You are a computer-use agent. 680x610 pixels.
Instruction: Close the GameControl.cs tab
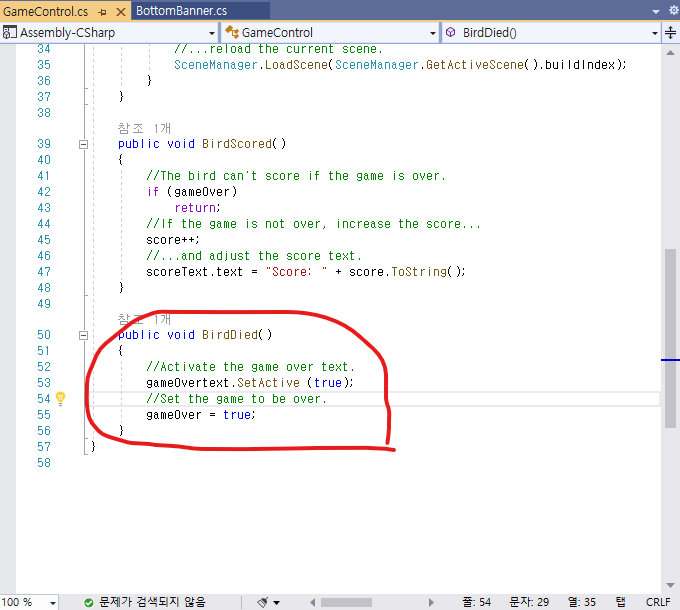click(121, 12)
